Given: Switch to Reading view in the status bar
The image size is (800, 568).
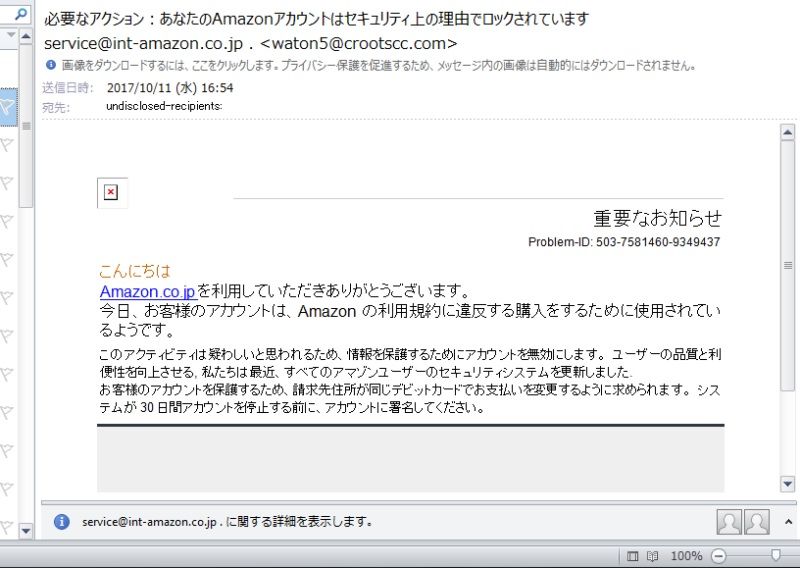Looking at the screenshot, I should (652, 556).
